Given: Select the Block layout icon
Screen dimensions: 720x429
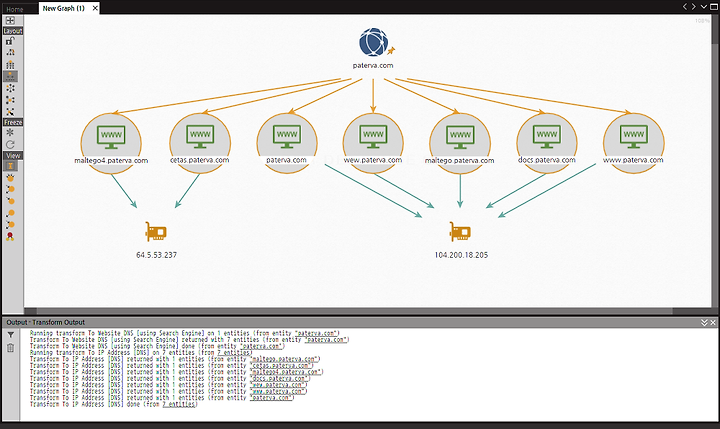Looking at the screenshot, I should pyautogui.click(x=10, y=53).
